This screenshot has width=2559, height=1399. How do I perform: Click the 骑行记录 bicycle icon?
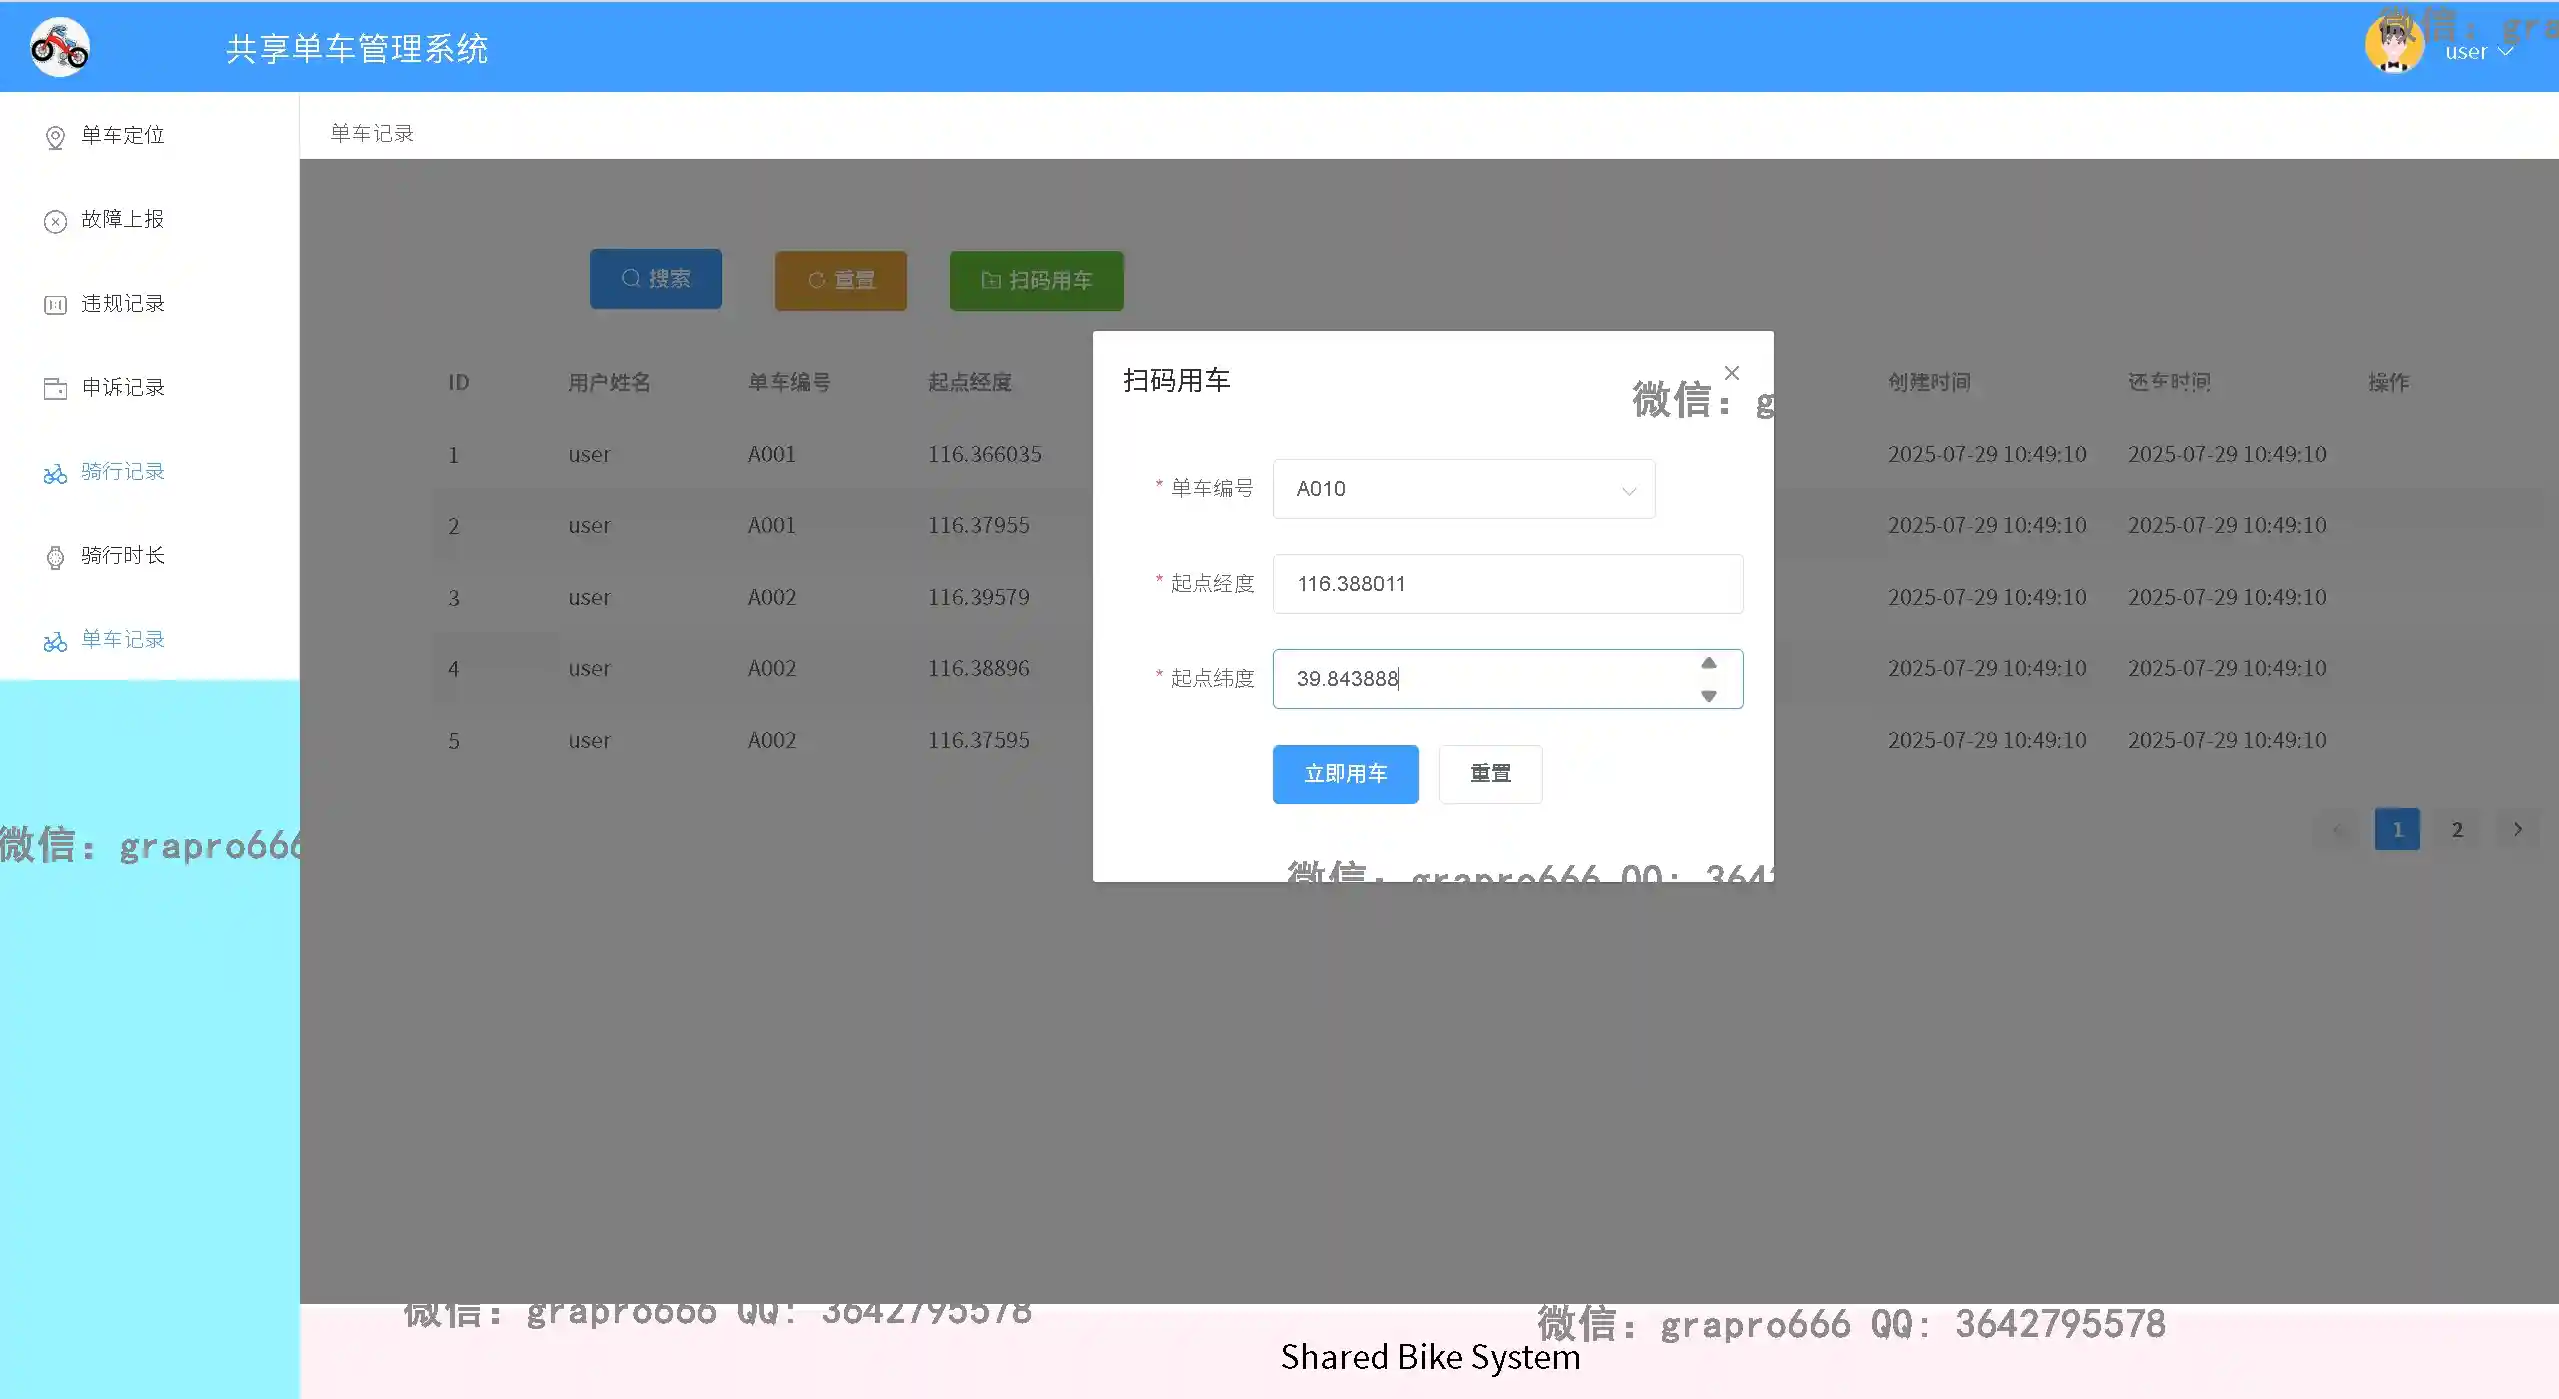pos(56,473)
